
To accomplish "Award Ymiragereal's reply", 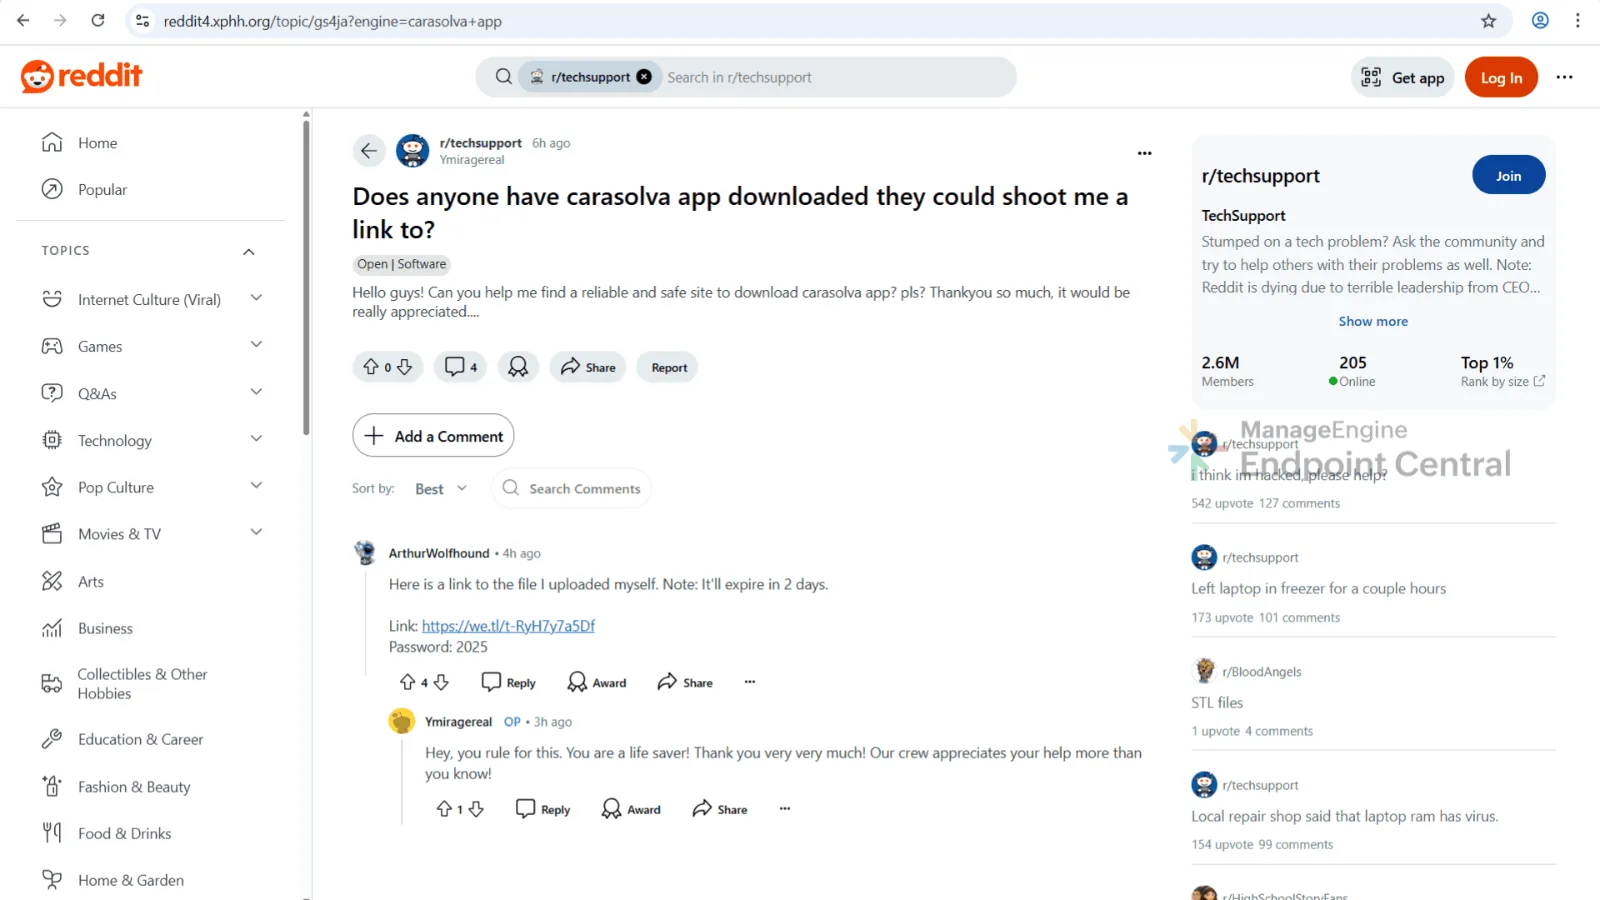I will tap(631, 809).
